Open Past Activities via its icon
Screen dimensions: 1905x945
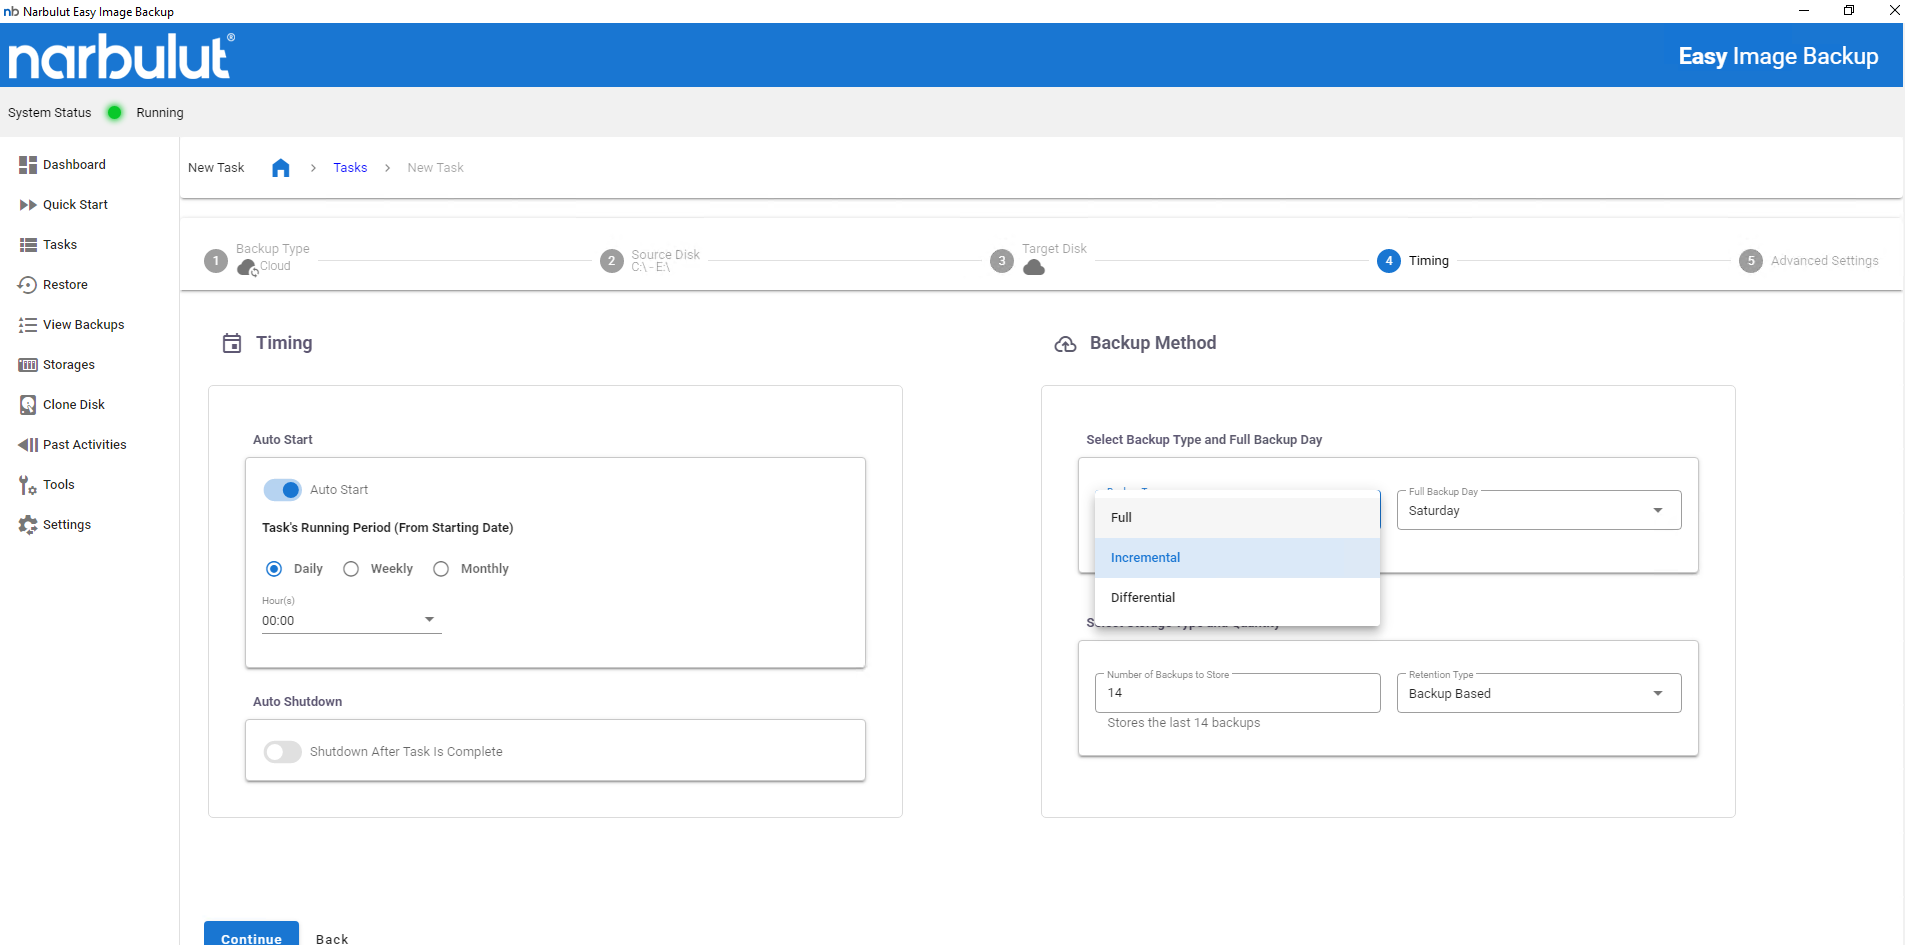point(28,445)
